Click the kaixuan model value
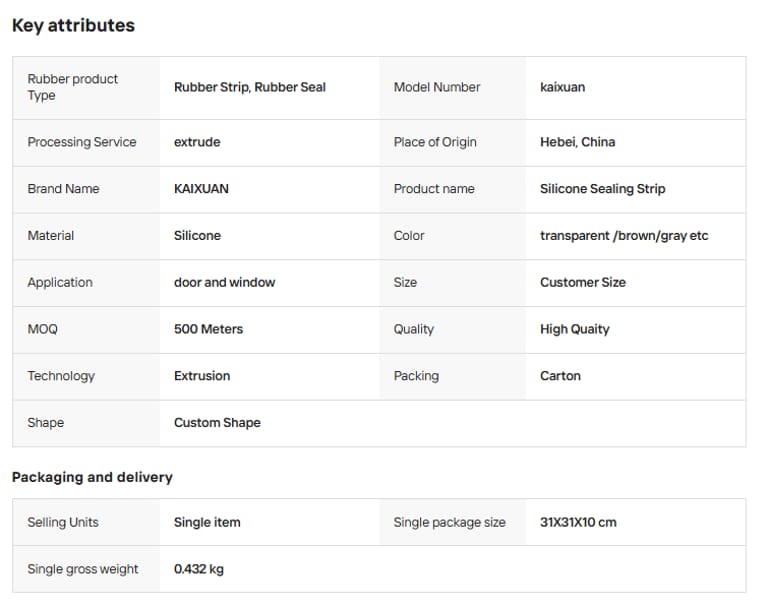 pyautogui.click(x=562, y=87)
